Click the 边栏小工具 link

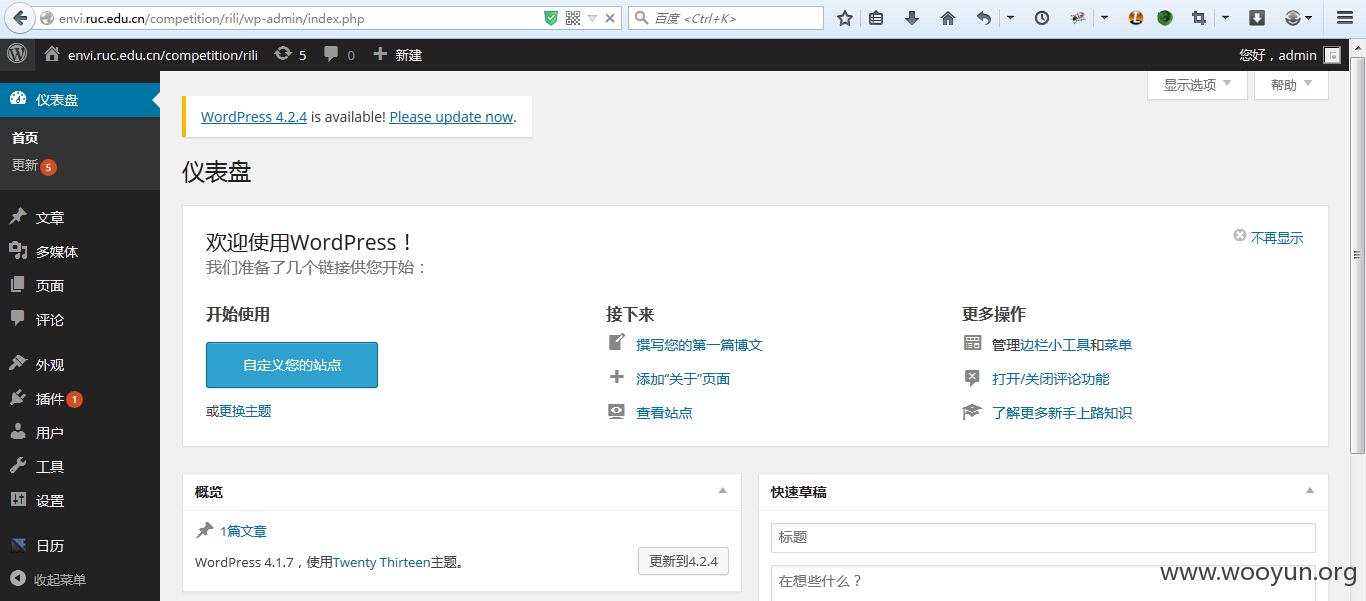click(x=1054, y=345)
